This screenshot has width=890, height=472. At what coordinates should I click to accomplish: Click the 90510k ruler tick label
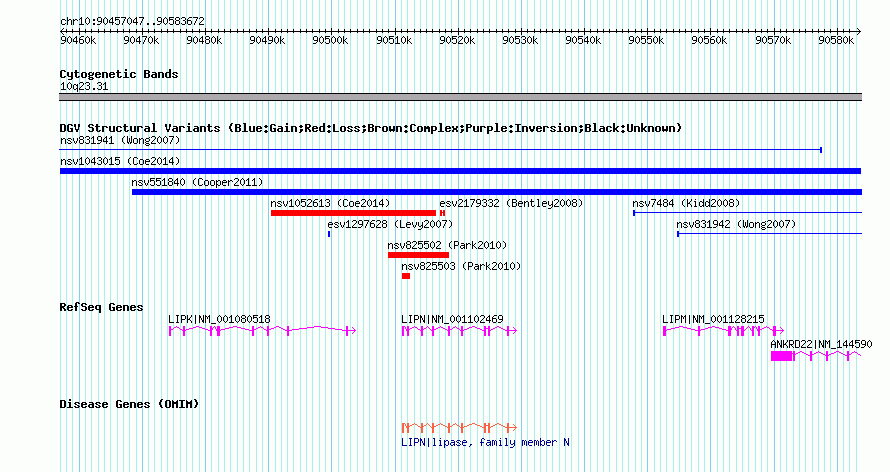pyautogui.click(x=394, y=40)
